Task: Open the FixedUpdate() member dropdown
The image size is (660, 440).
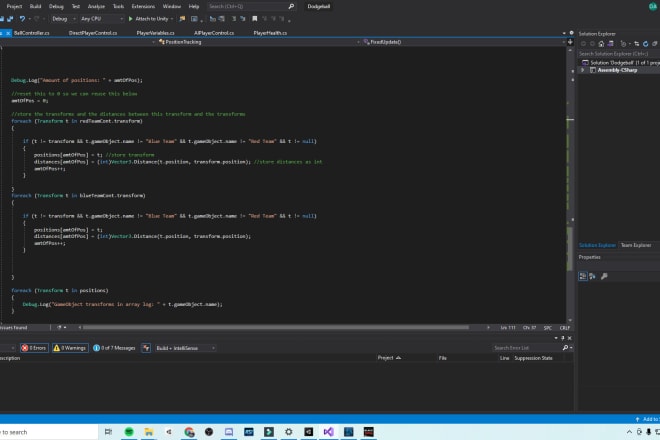Action: point(463,42)
